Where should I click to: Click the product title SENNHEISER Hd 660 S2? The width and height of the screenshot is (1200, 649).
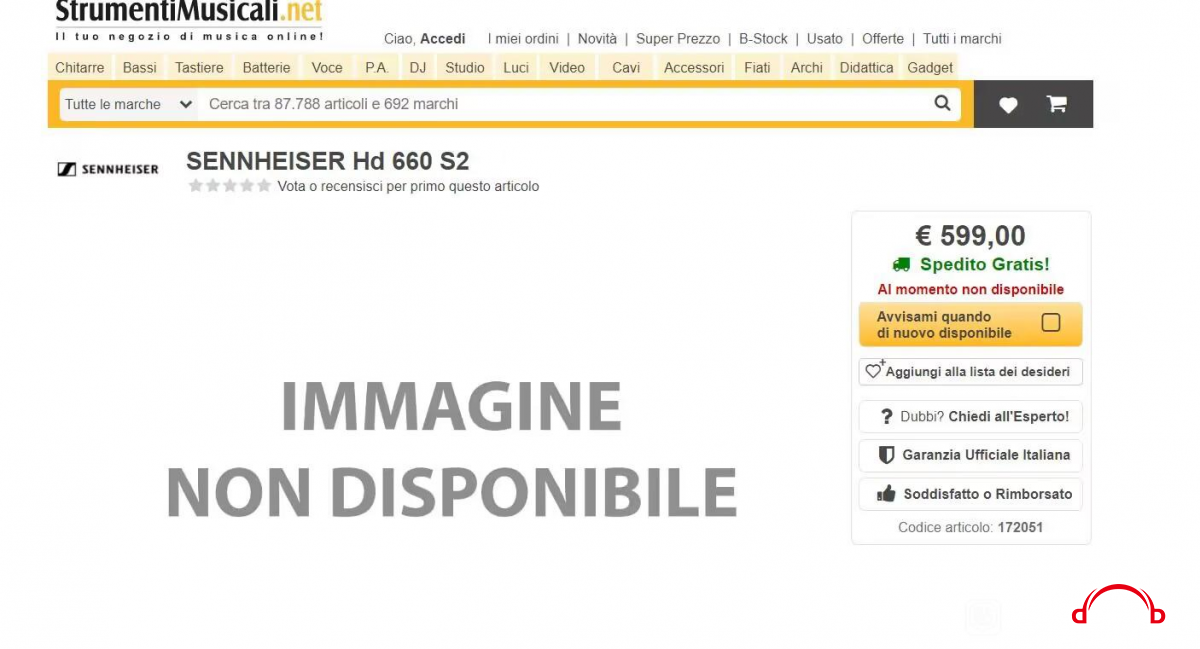[x=327, y=161]
